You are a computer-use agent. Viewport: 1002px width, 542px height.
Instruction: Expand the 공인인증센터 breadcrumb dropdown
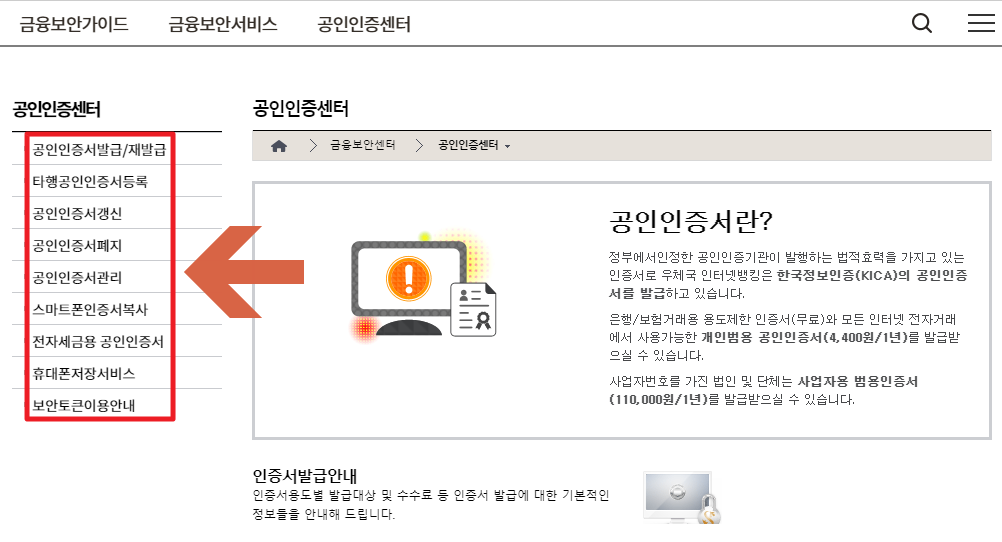(x=474, y=145)
